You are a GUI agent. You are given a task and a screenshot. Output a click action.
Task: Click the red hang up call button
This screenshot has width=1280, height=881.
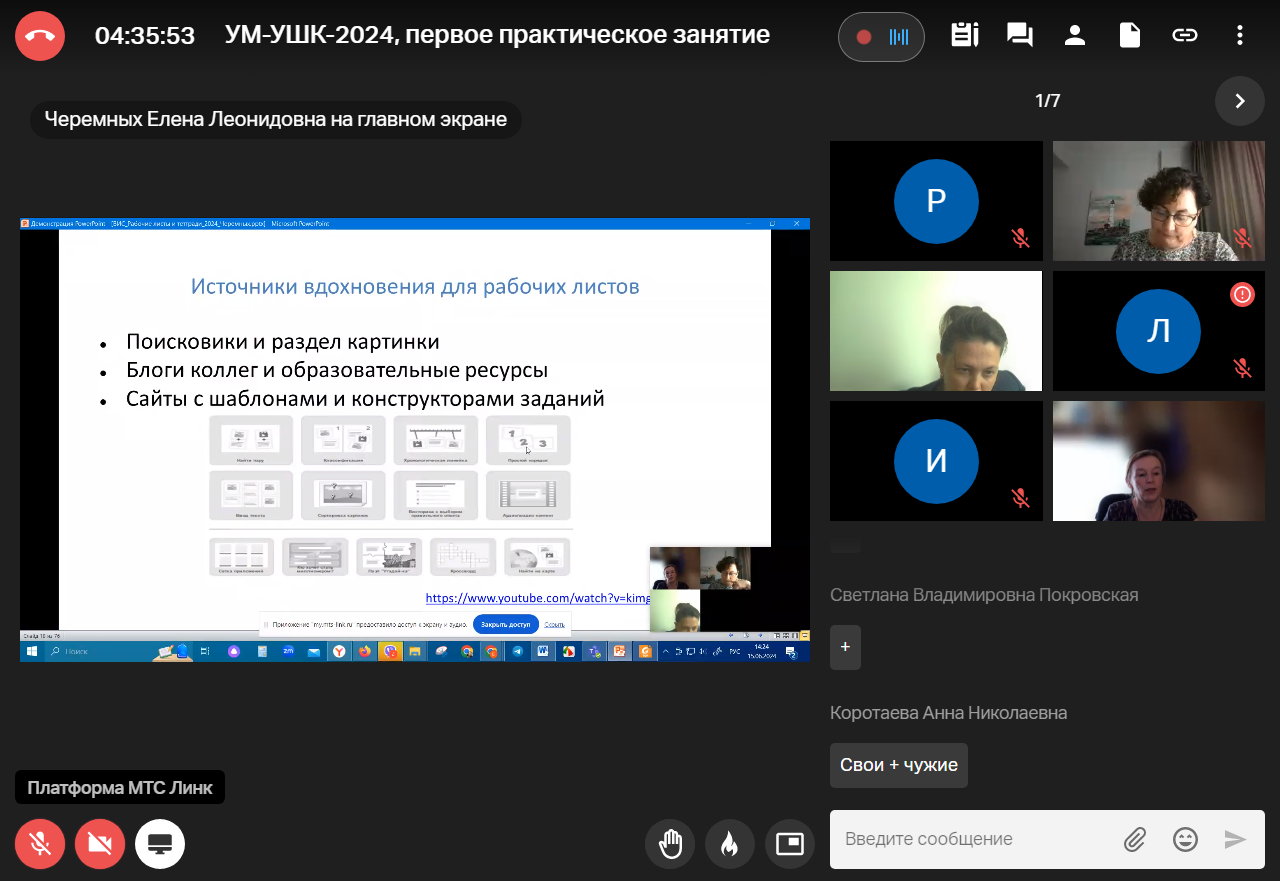[x=40, y=36]
